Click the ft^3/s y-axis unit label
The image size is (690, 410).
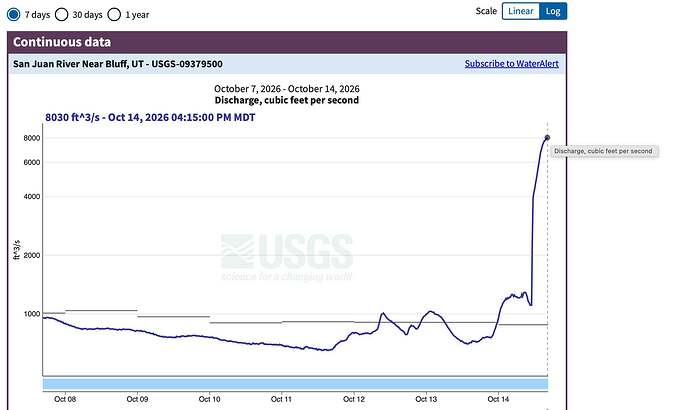(x=17, y=250)
